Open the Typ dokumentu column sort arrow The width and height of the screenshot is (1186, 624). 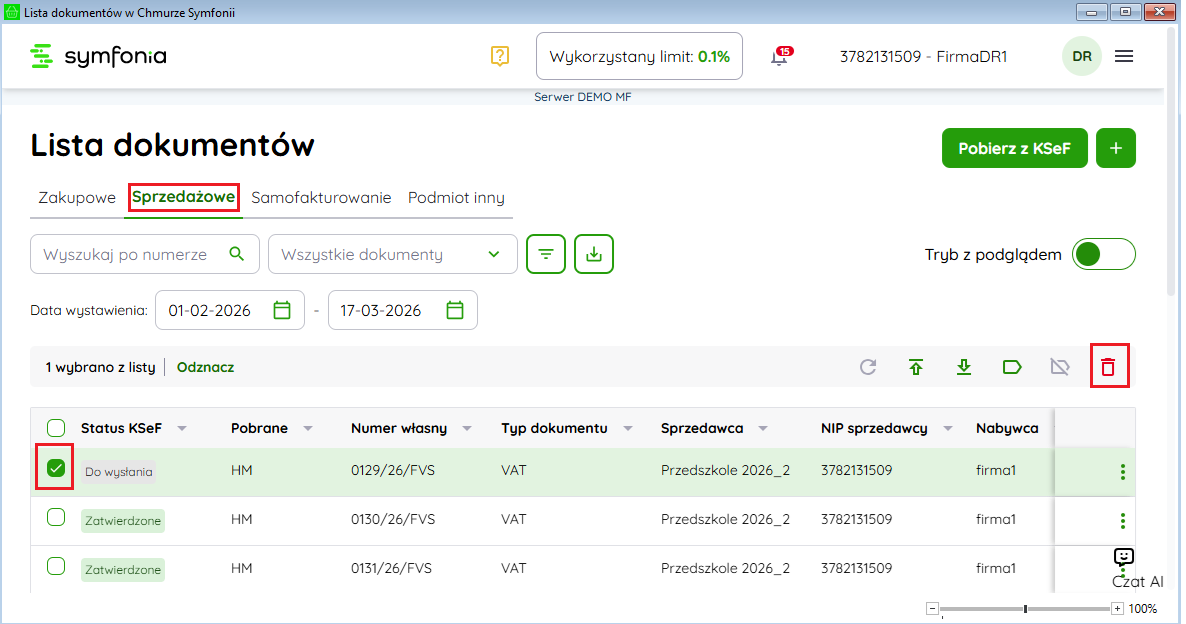[x=628, y=428]
